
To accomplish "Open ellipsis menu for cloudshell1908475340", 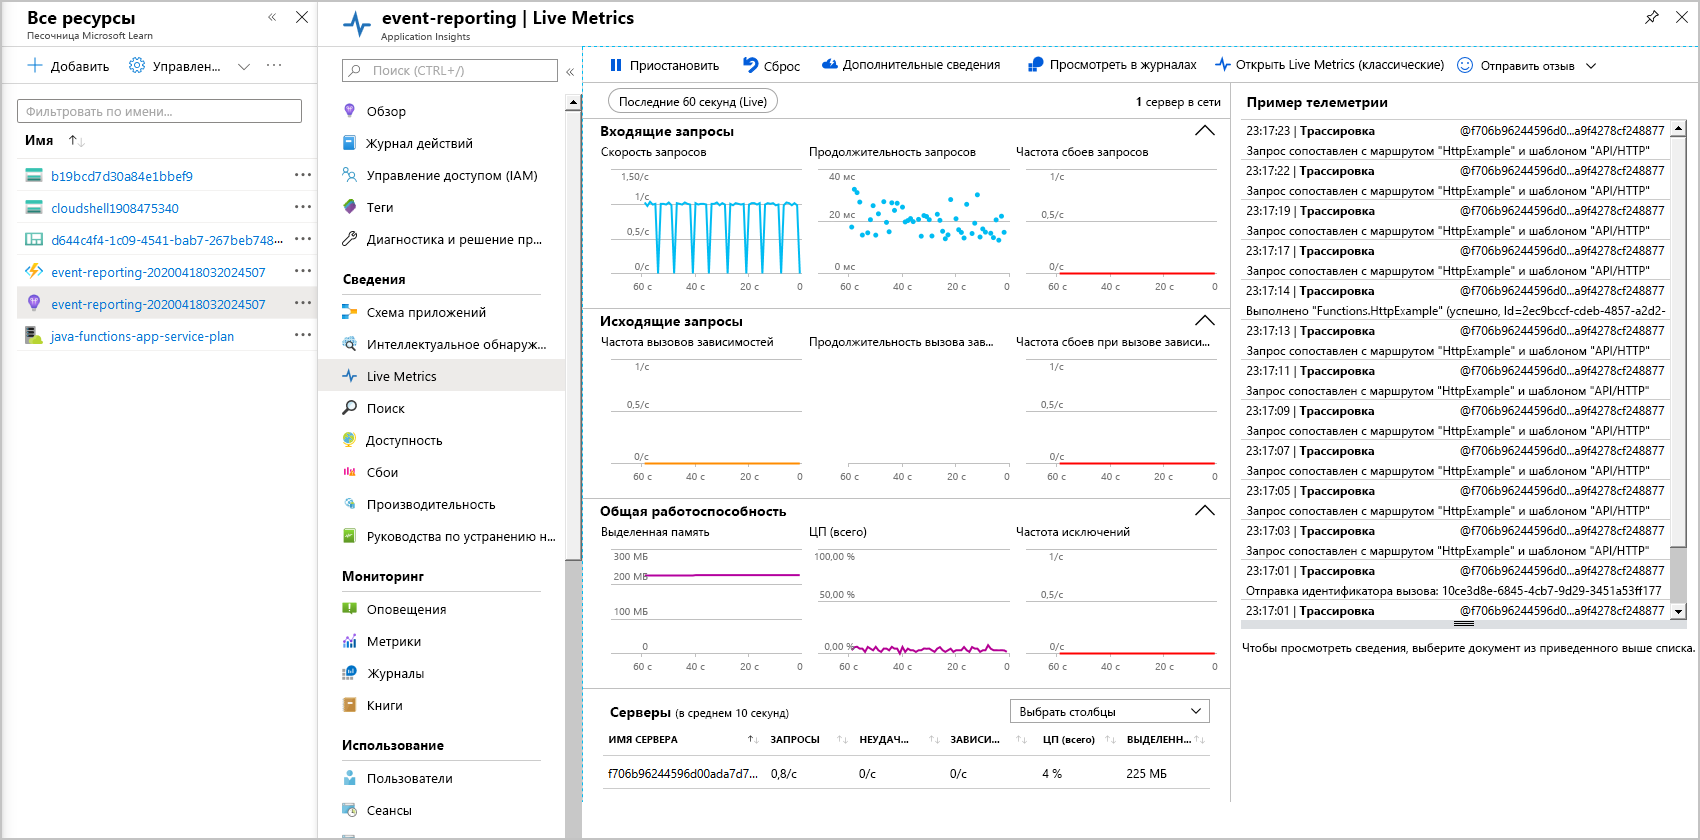I will (x=303, y=207).
